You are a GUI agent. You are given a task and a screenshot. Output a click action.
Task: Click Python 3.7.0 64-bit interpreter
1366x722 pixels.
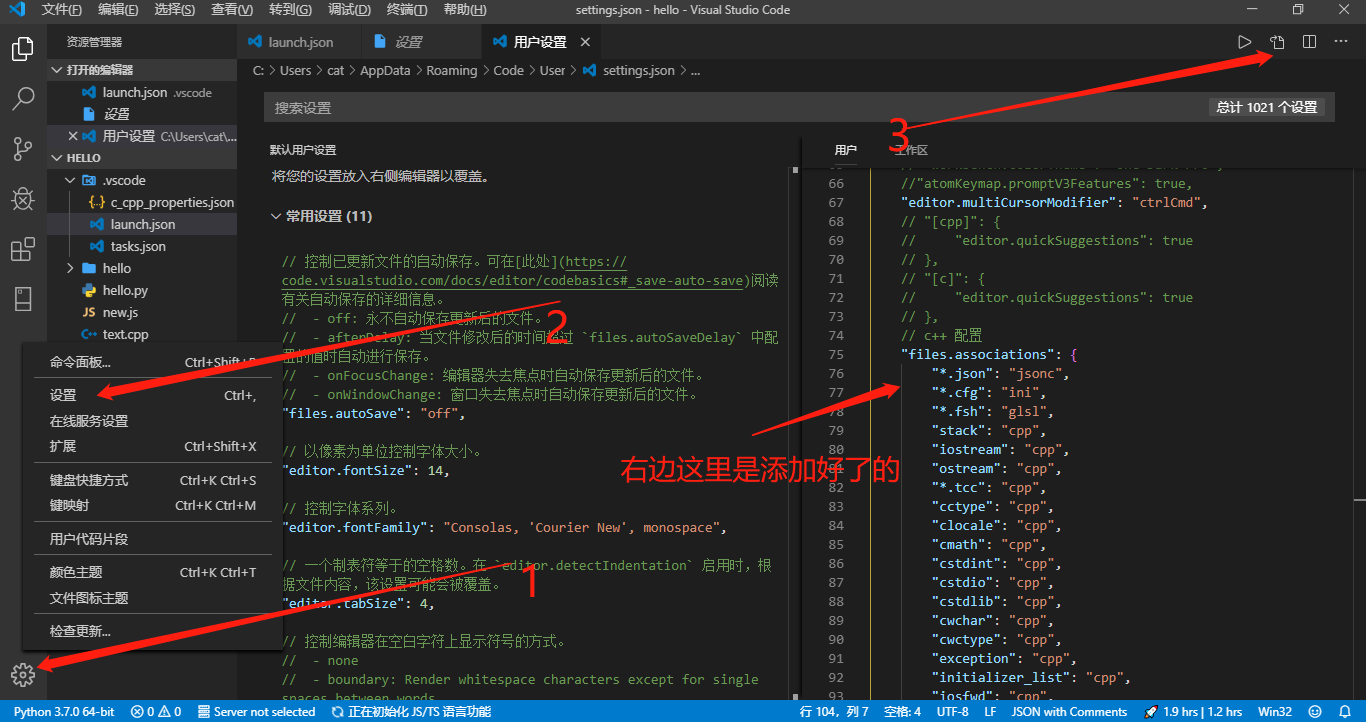pyautogui.click(x=64, y=712)
